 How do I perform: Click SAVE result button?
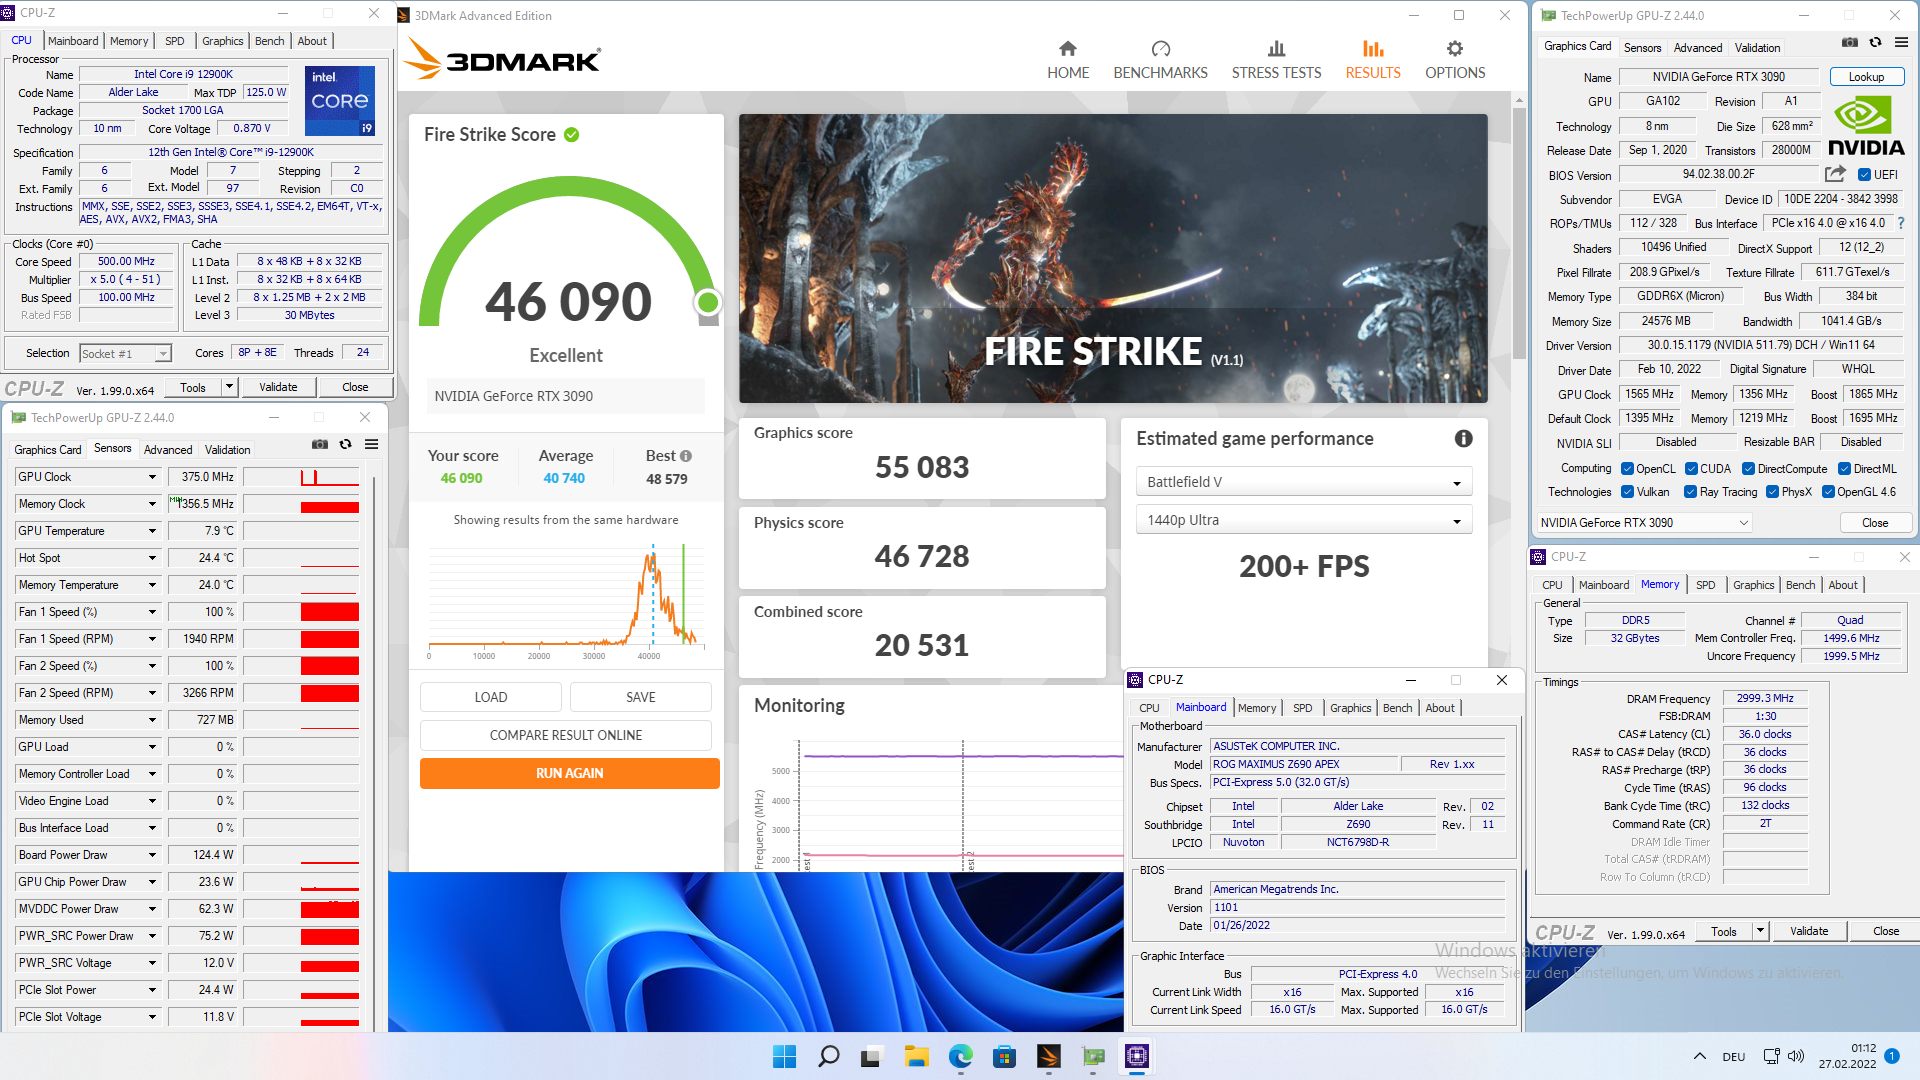click(640, 697)
